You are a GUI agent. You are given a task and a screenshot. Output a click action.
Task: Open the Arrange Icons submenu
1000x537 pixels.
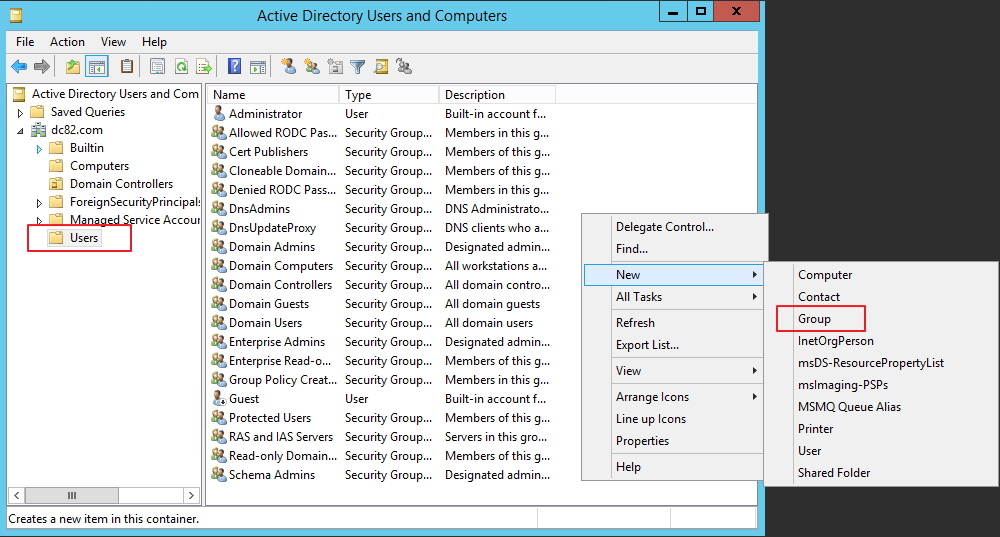pyautogui.click(x=673, y=397)
